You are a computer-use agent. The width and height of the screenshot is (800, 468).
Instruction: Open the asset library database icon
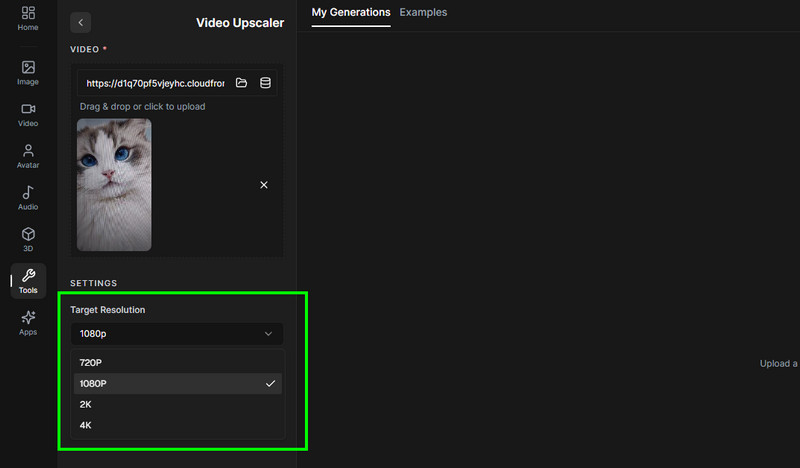point(265,83)
